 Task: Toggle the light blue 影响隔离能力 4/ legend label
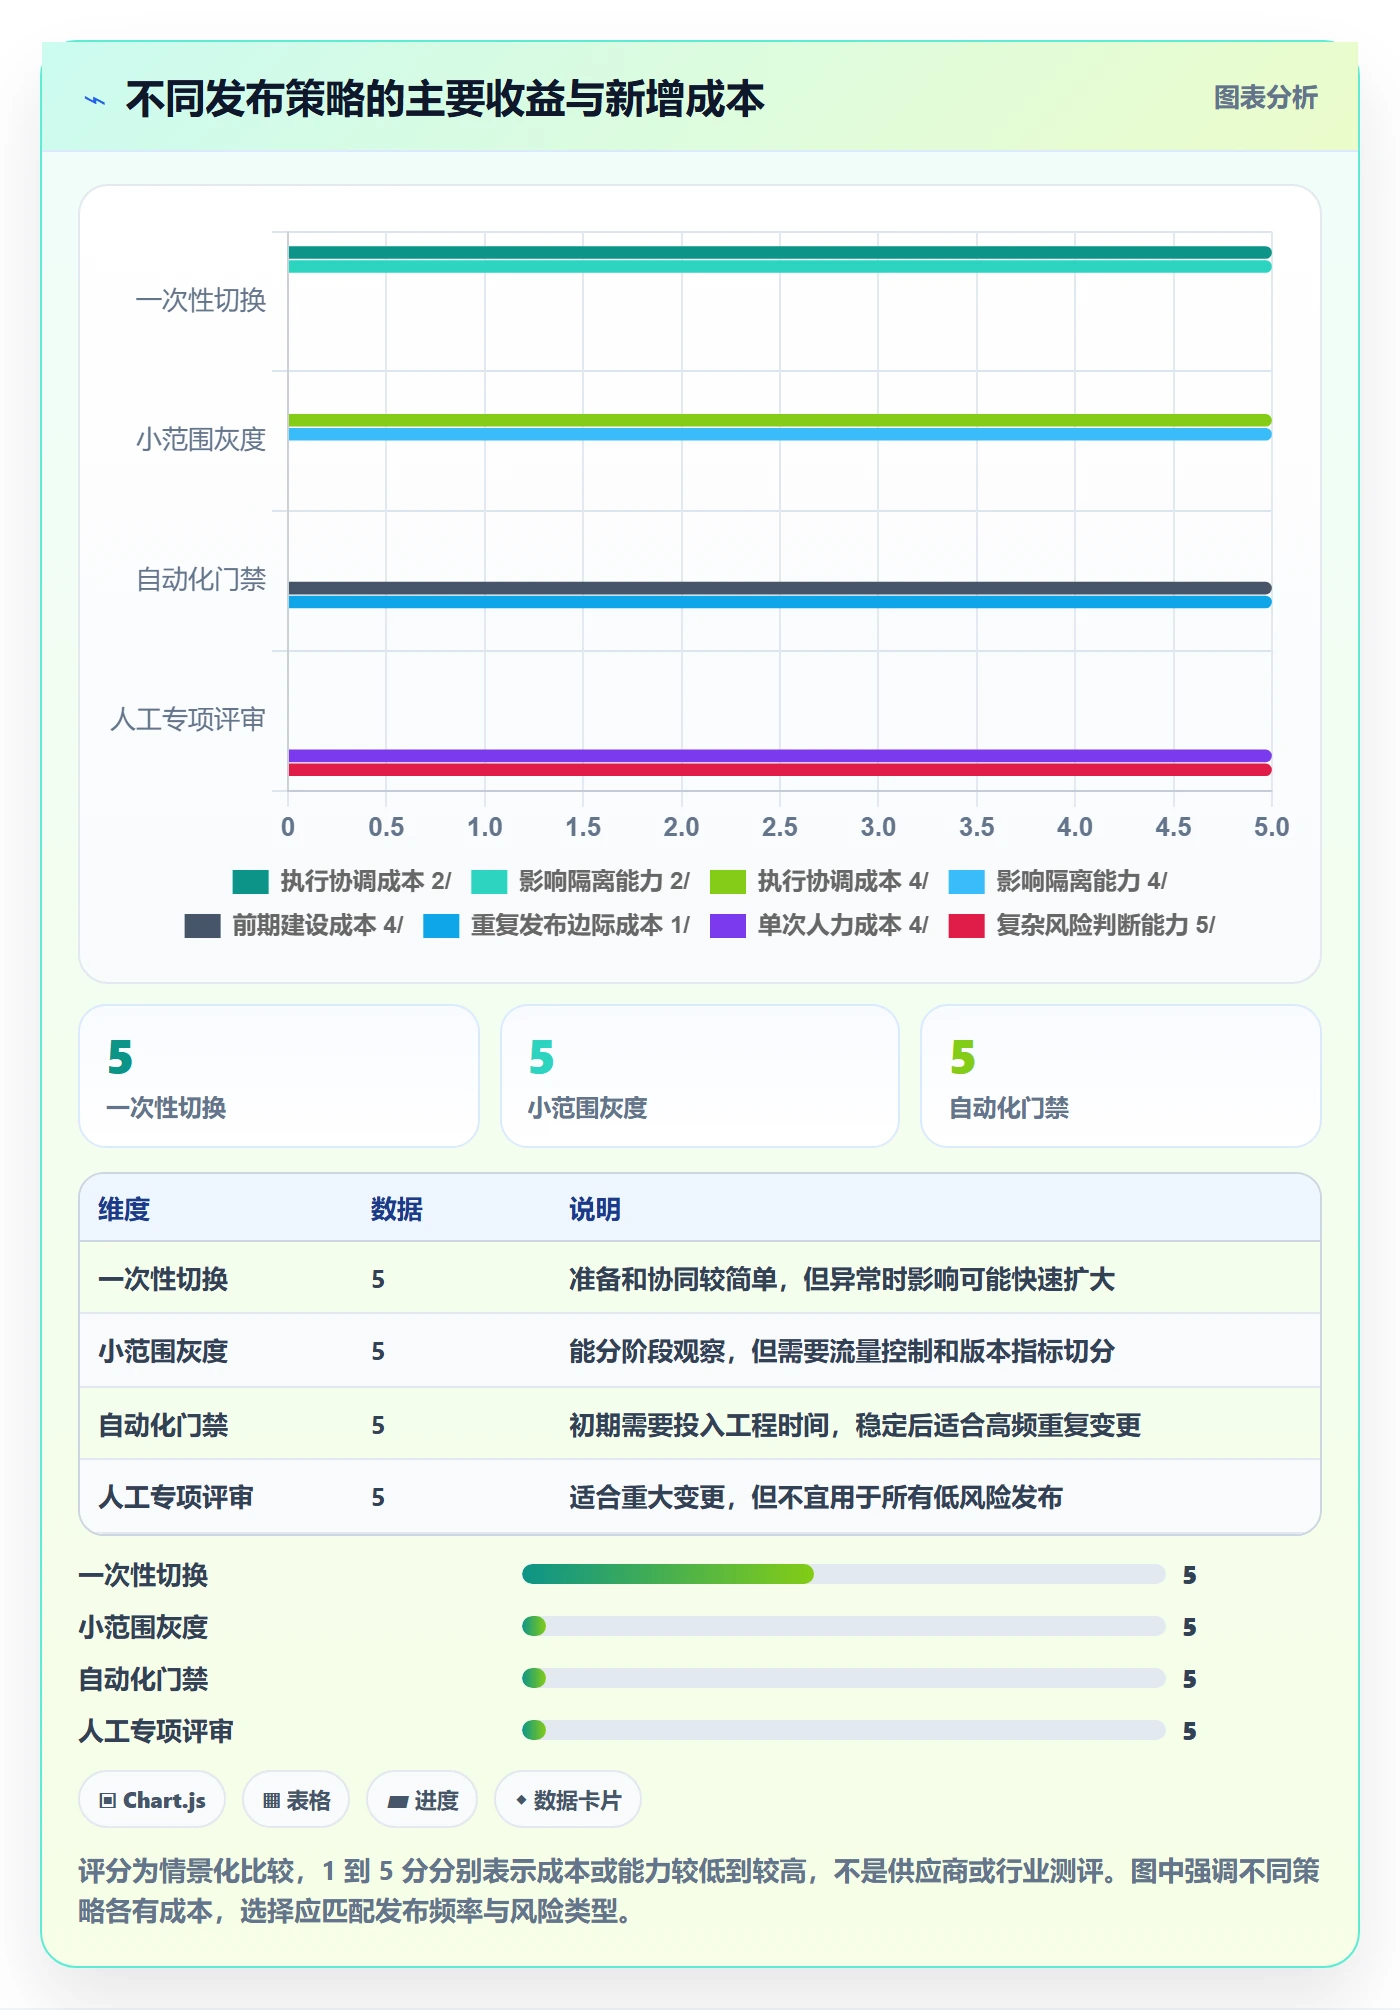point(1081,881)
